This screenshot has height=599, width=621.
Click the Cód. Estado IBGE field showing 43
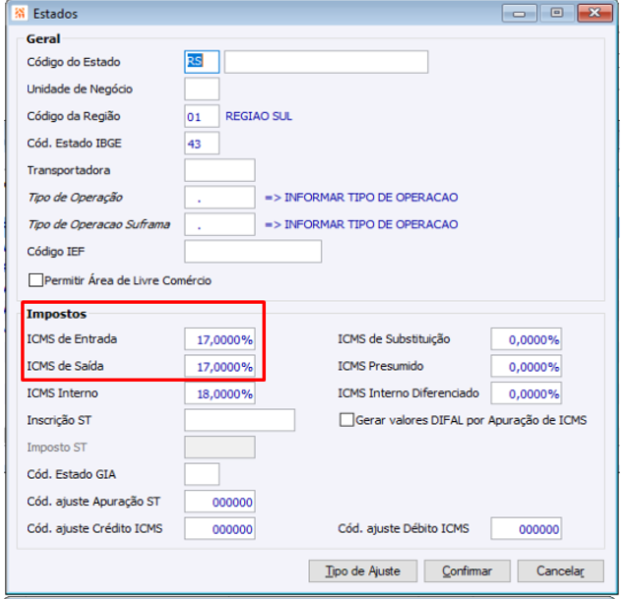point(202,143)
